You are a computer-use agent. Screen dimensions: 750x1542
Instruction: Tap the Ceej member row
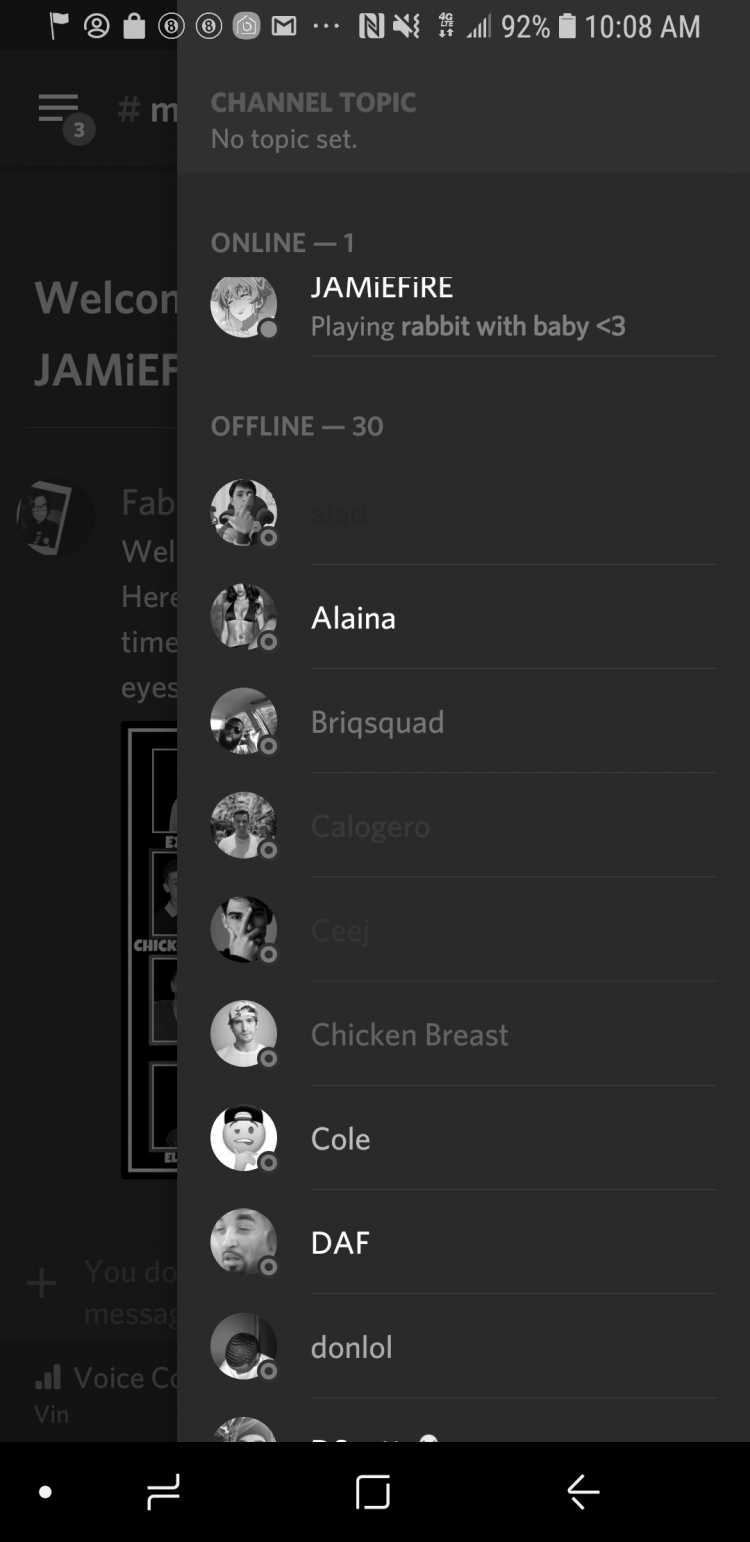tap(463, 930)
